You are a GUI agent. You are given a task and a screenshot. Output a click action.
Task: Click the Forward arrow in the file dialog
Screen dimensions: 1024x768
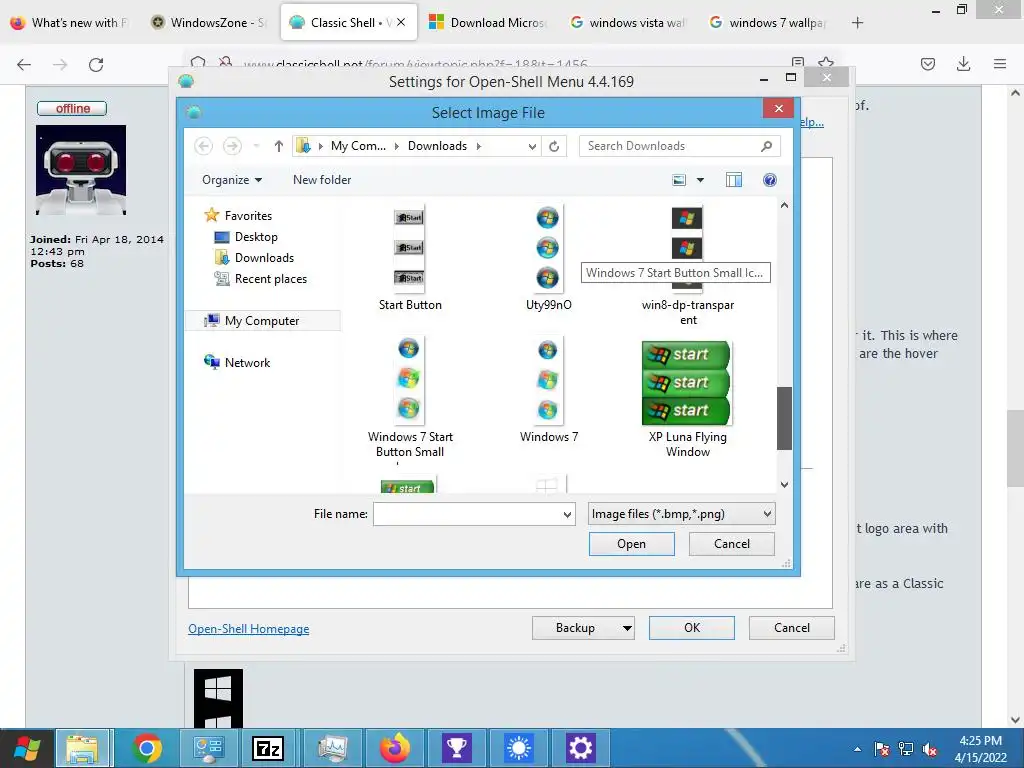(x=232, y=146)
